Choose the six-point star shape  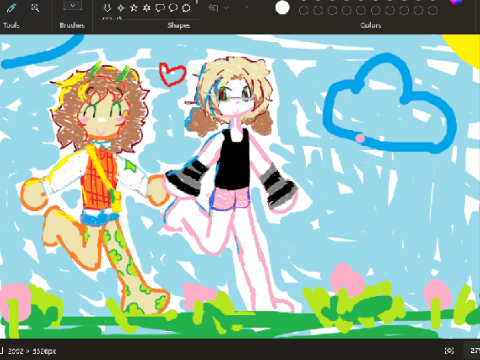(x=147, y=8)
